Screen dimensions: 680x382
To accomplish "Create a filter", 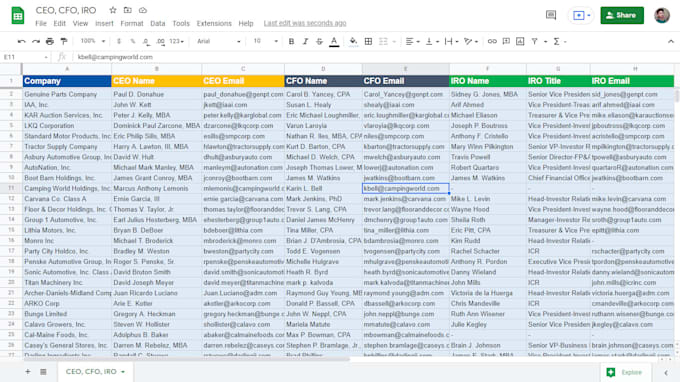I will [534, 41].
